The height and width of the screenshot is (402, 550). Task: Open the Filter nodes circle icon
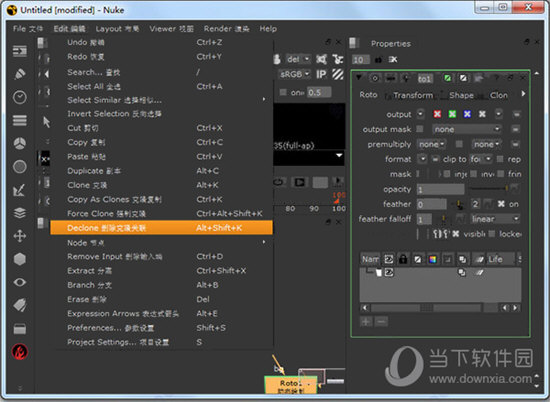20,167
